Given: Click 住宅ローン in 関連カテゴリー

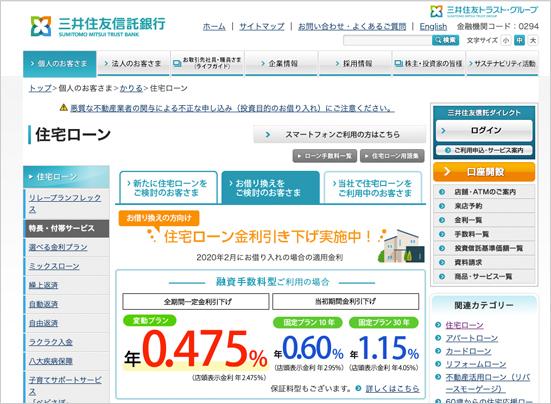Looking at the screenshot, I should coord(464,325).
